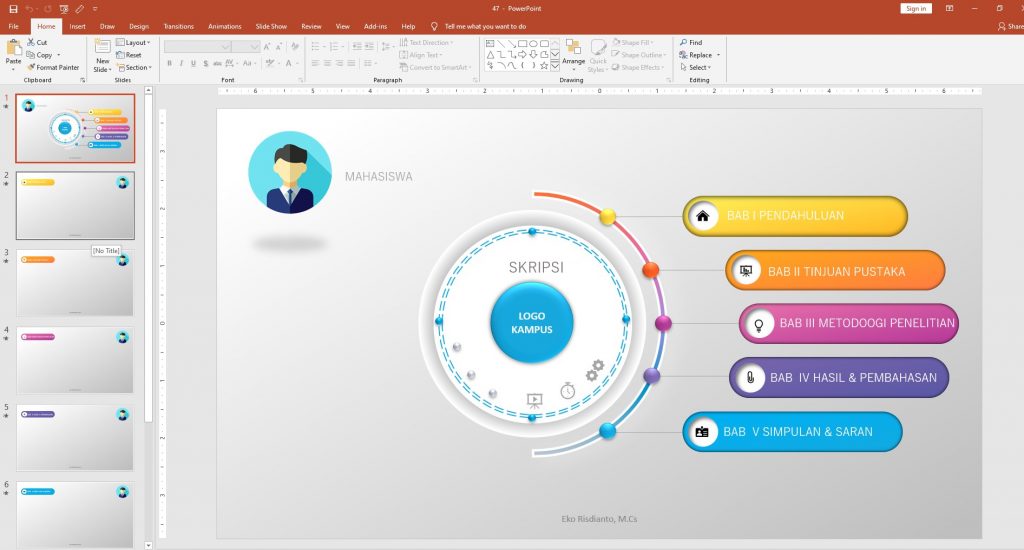The height and width of the screenshot is (550, 1024).
Task: Open the Select dropdown in Editing group
Action: [696, 67]
